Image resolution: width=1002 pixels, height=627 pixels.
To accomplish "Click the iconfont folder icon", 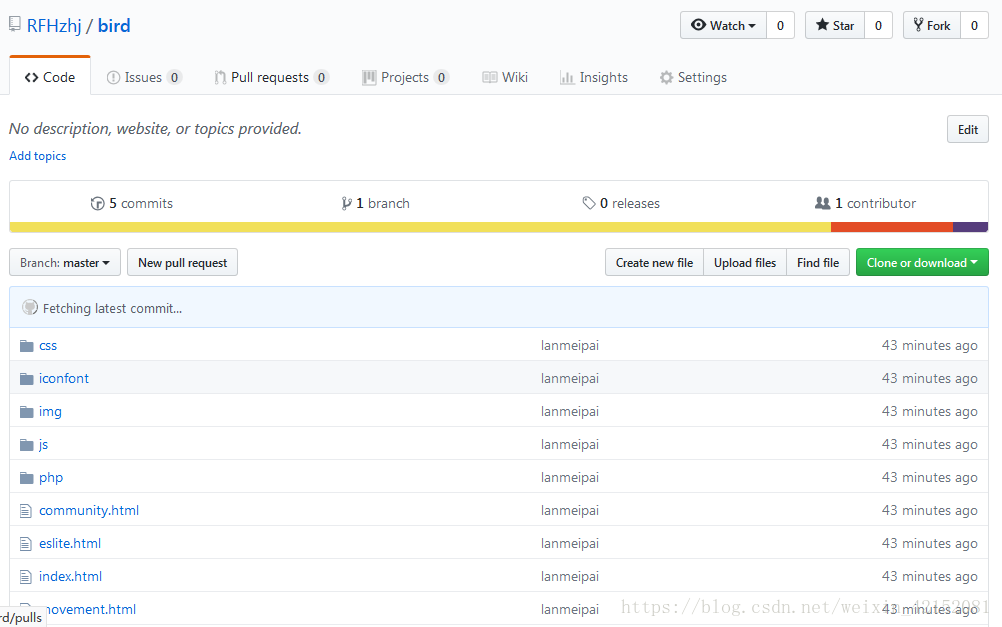I will click(x=26, y=379).
